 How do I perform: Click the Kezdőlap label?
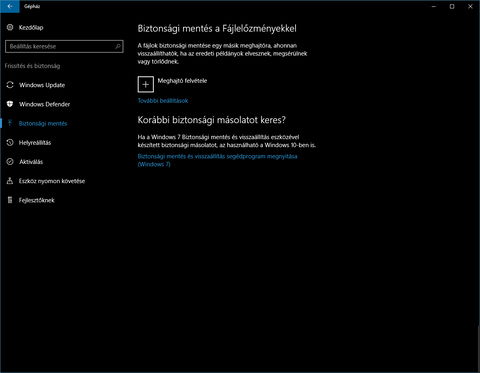coord(31,28)
